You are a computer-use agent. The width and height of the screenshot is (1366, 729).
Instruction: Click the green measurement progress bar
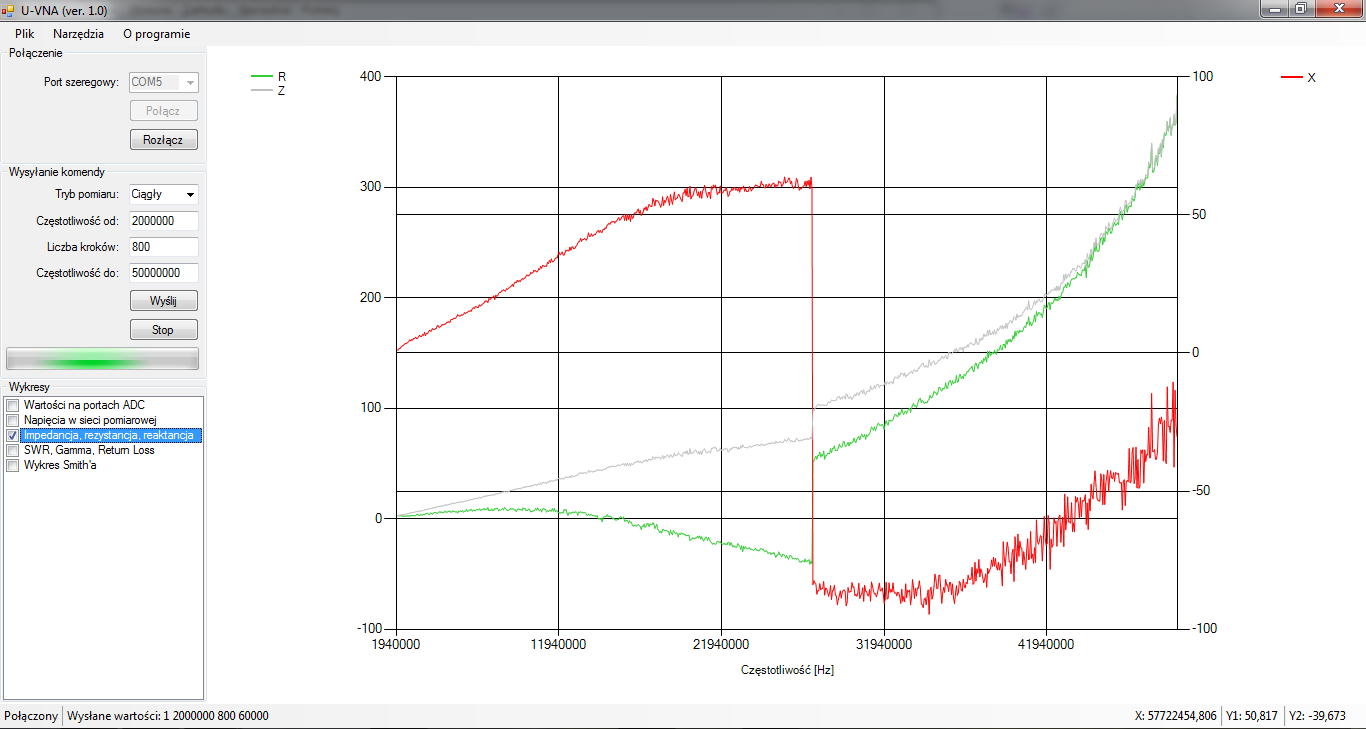pos(102,359)
